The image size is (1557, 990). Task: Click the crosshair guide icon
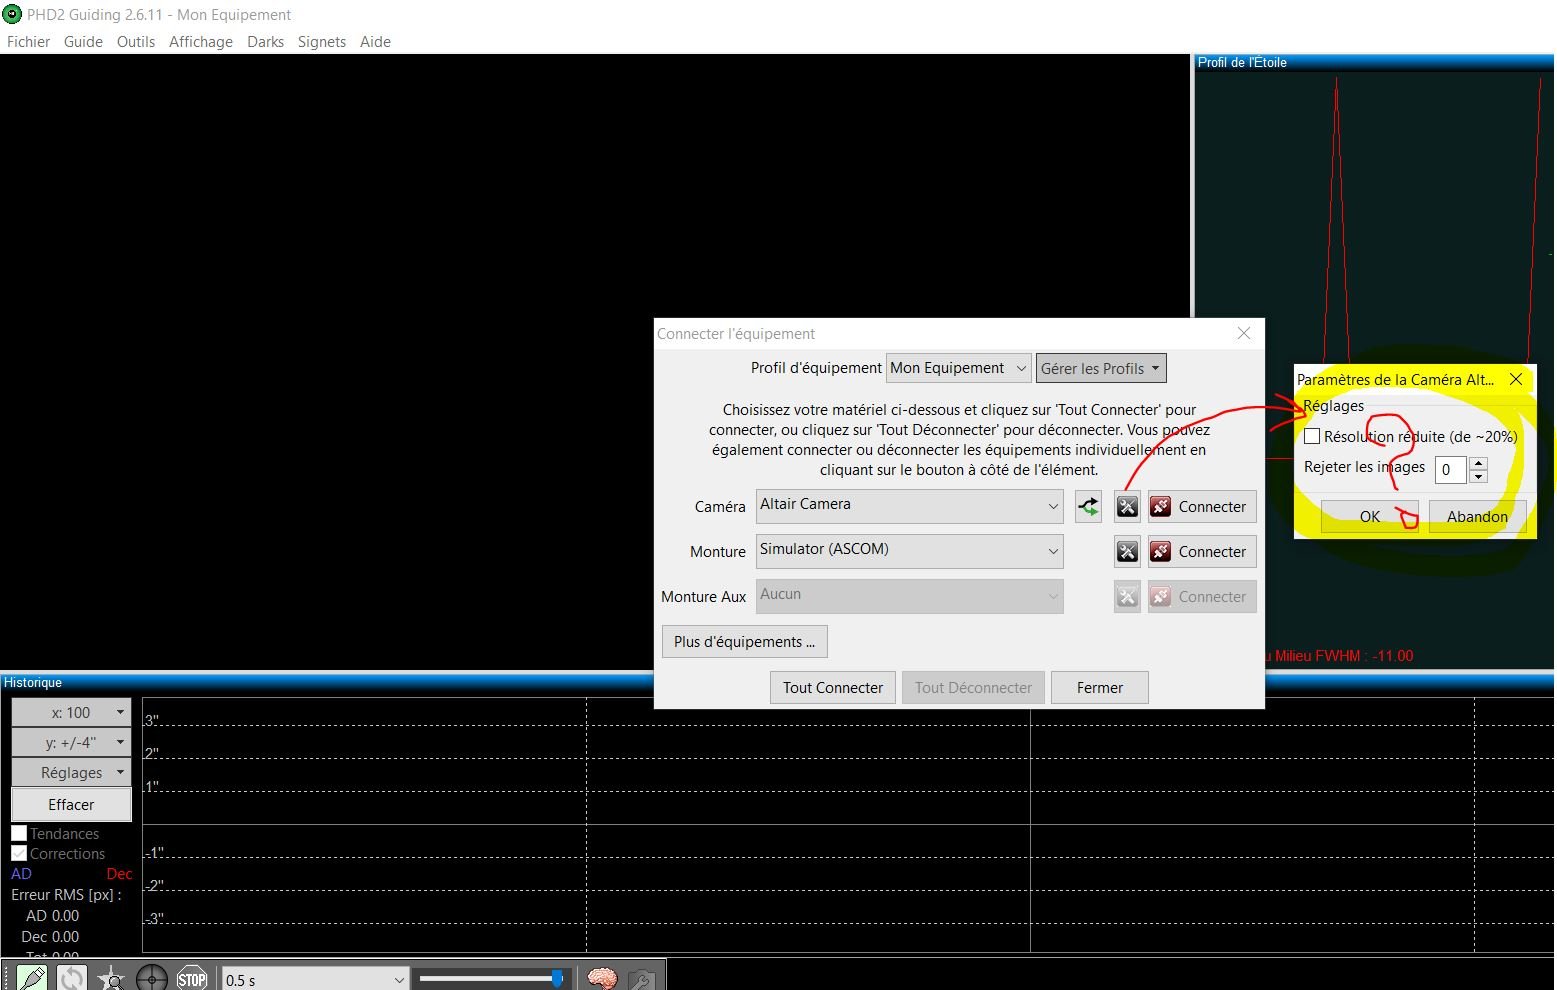[x=151, y=978]
